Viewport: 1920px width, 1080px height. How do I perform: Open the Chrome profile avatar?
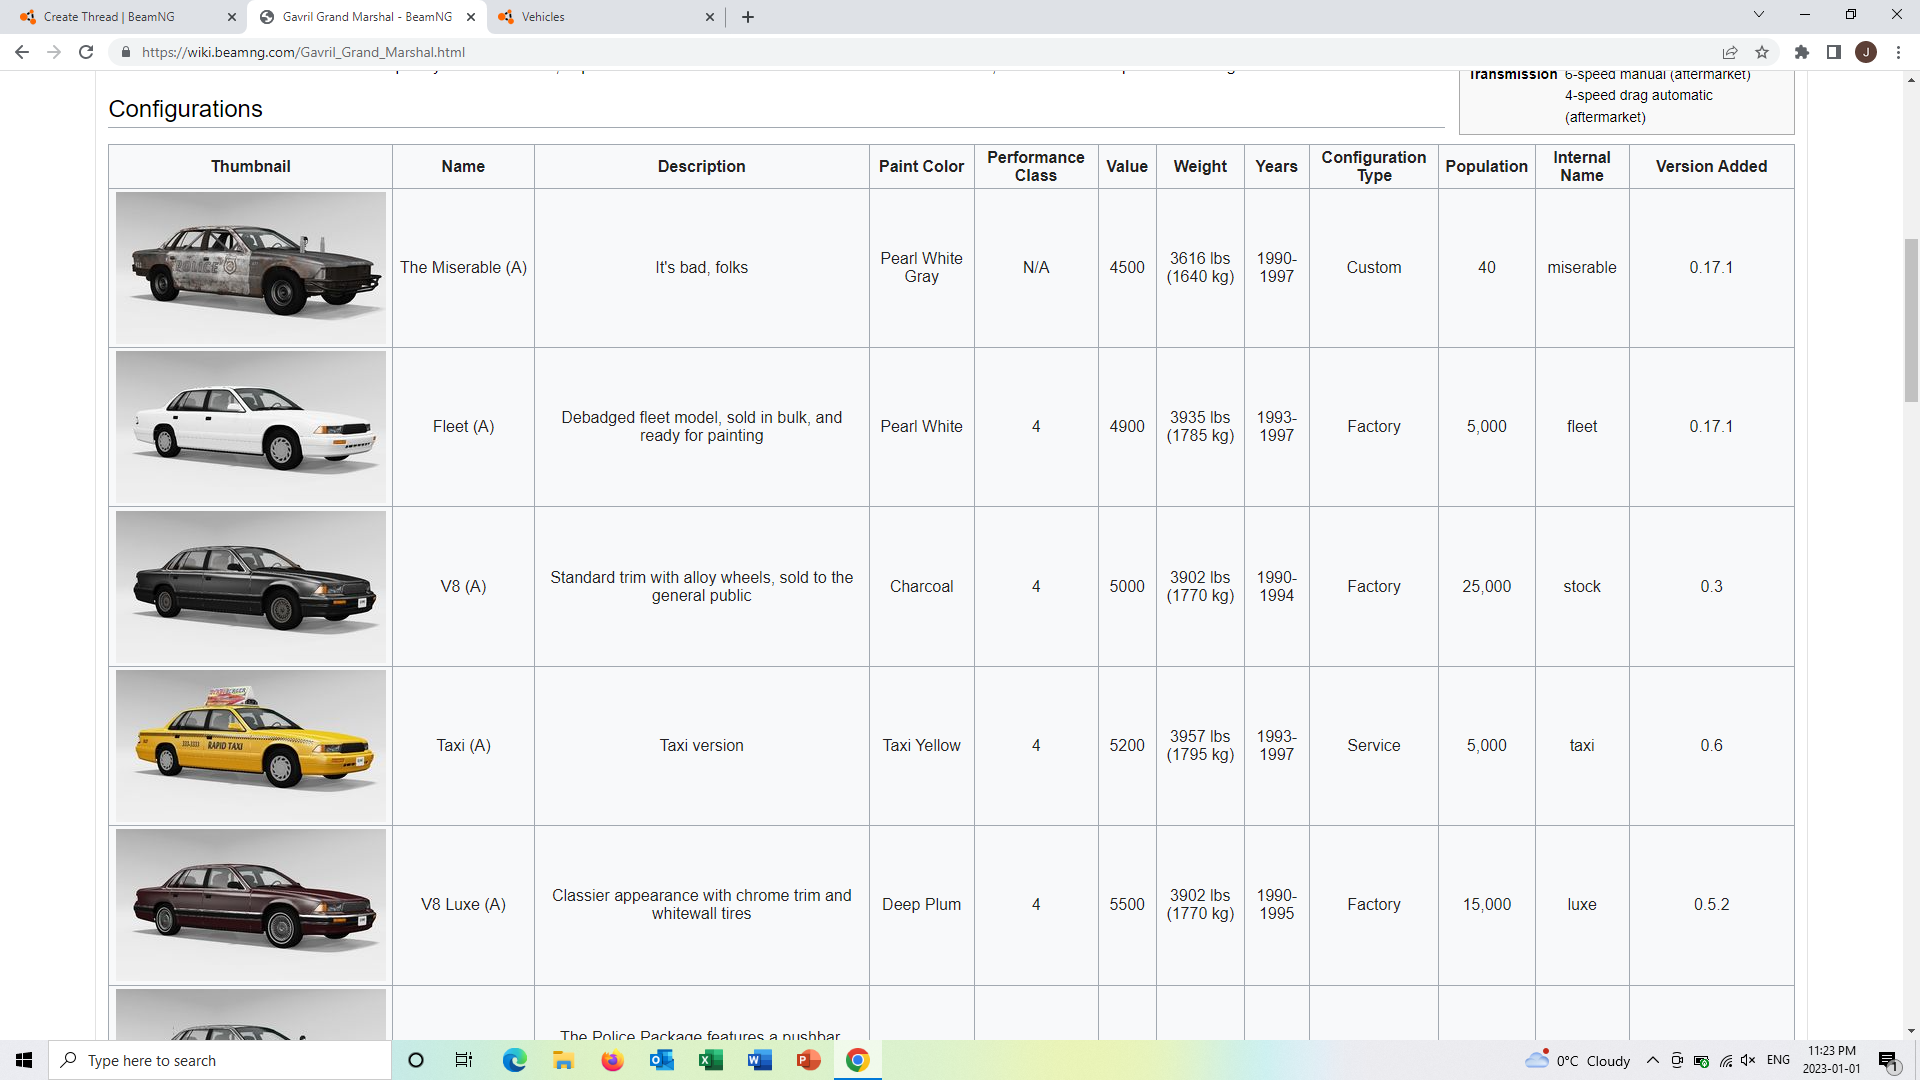pos(1866,52)
